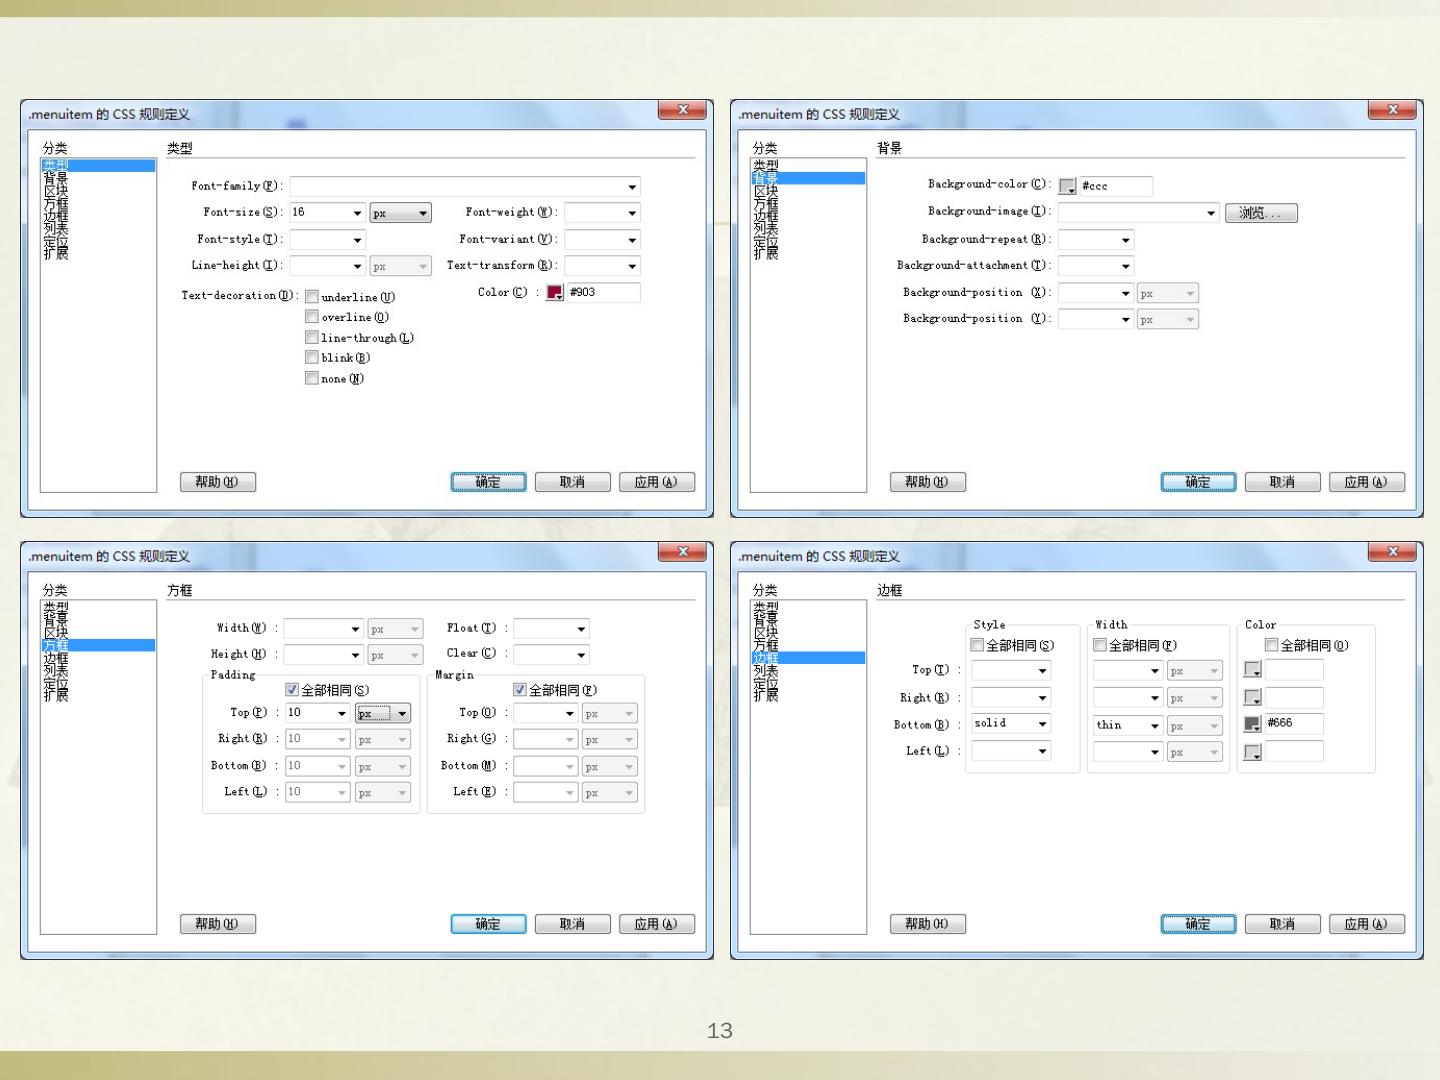The image size is (1440, 1080).
Task: Tick the none text-decoration checkbox
Action: (x=312, y=378)
